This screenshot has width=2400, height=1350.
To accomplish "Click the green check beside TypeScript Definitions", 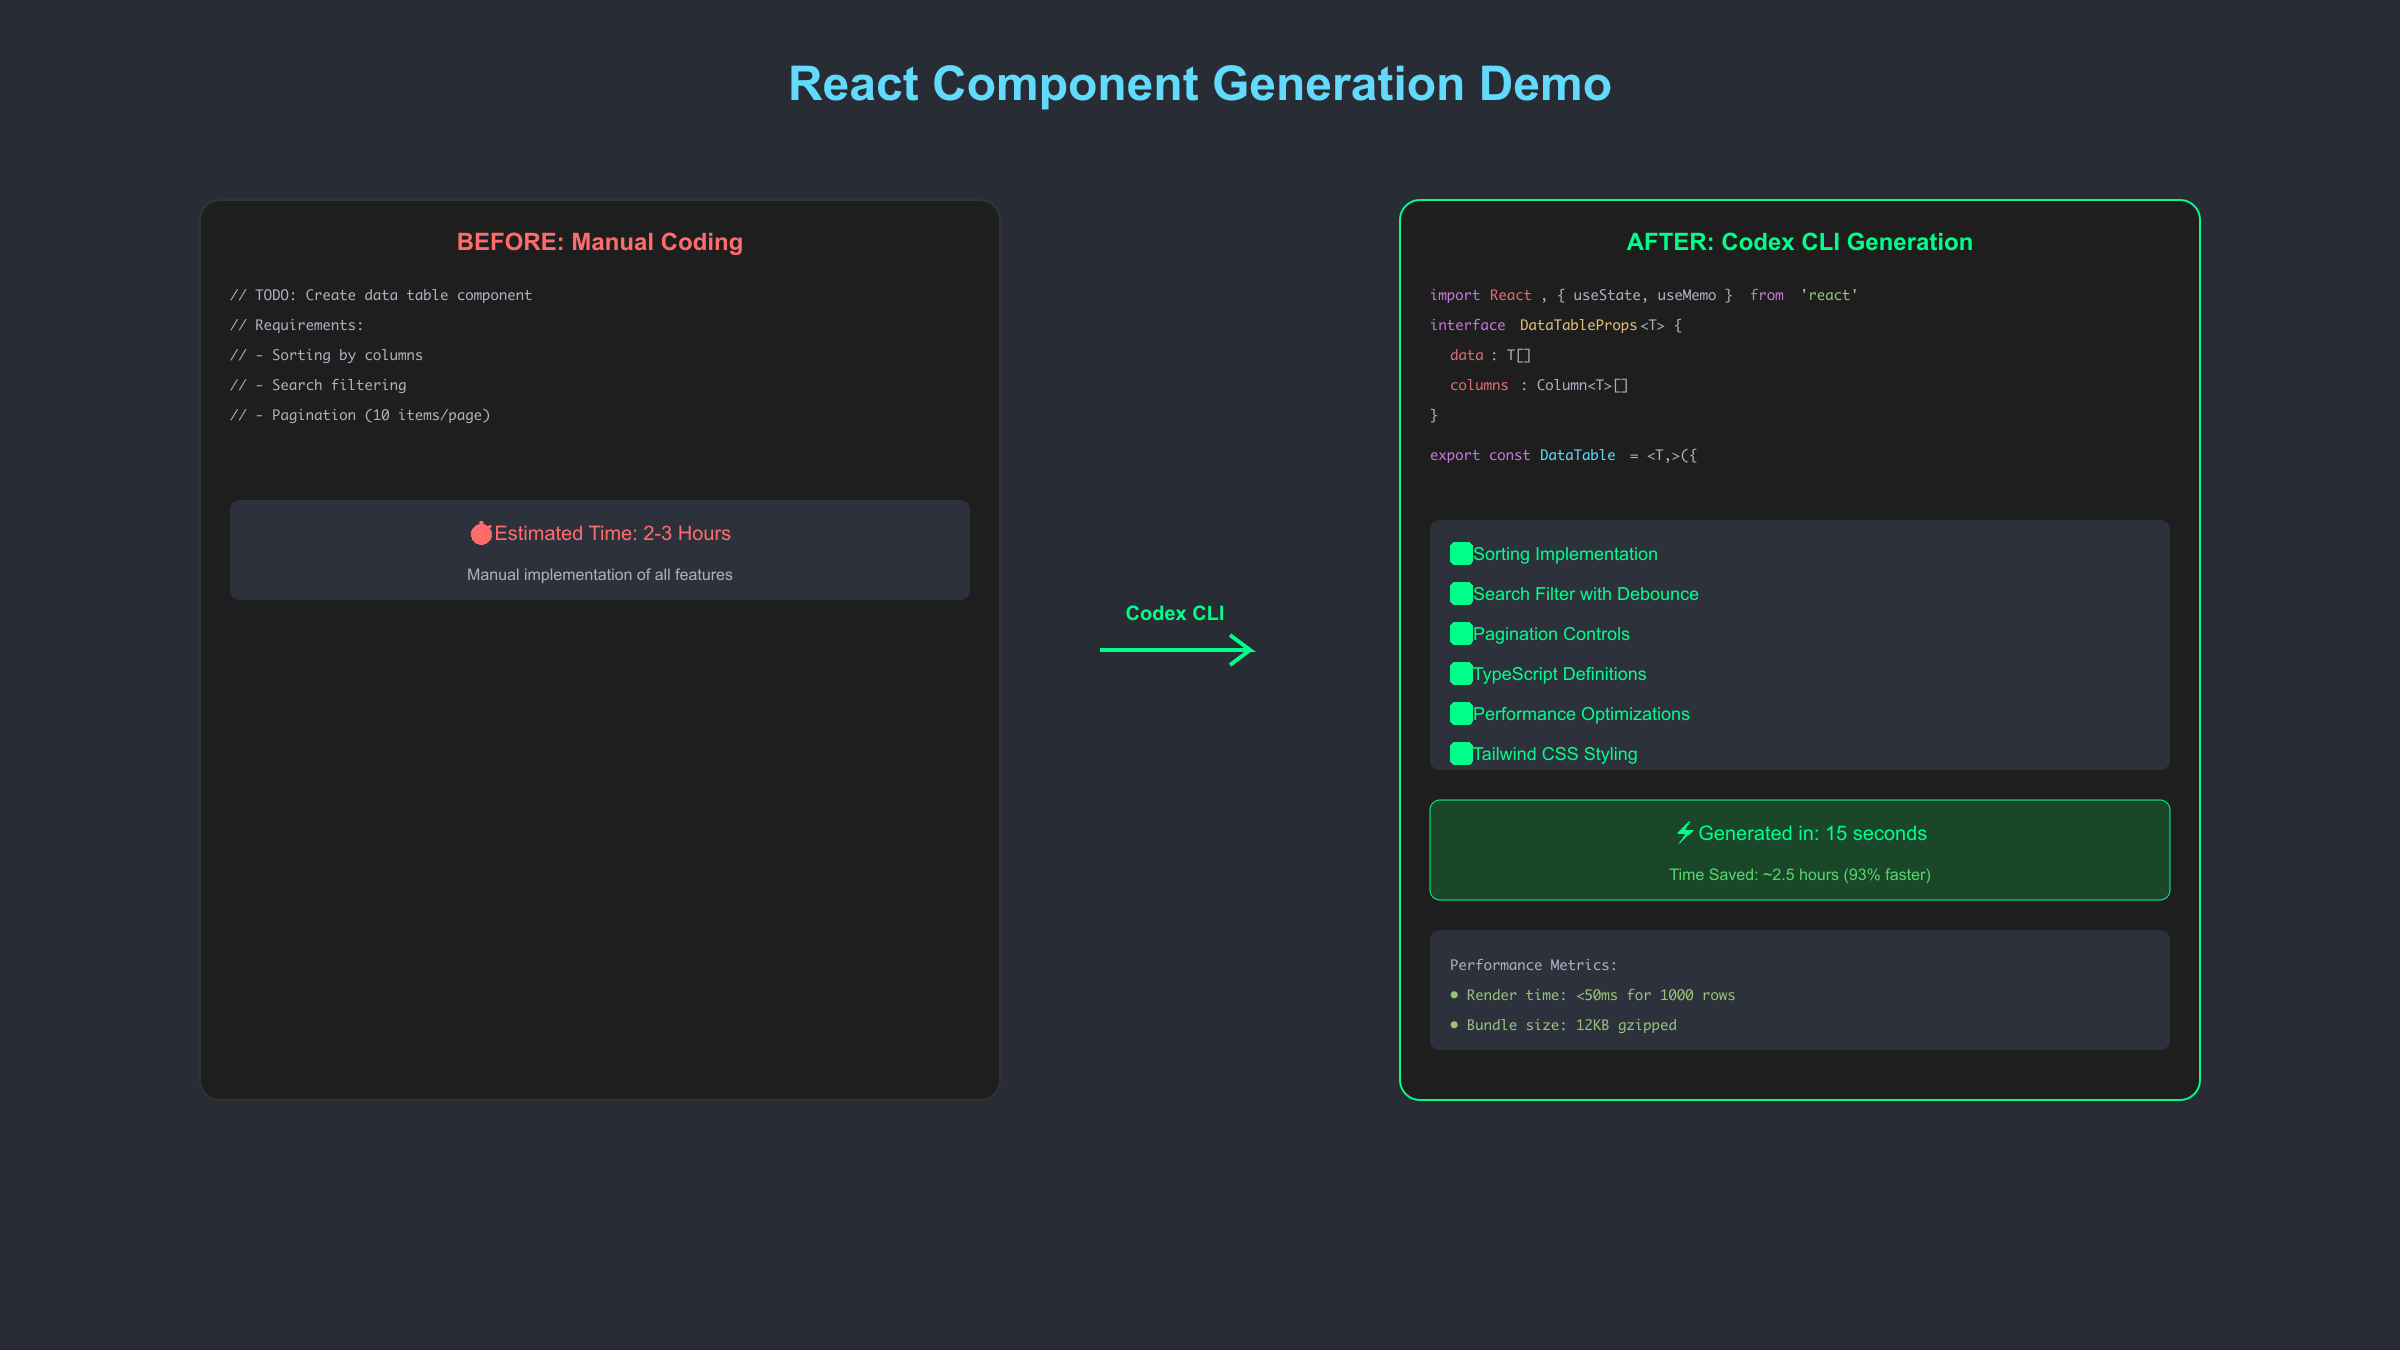I will pyautogui.click(x=1461, y=674).
